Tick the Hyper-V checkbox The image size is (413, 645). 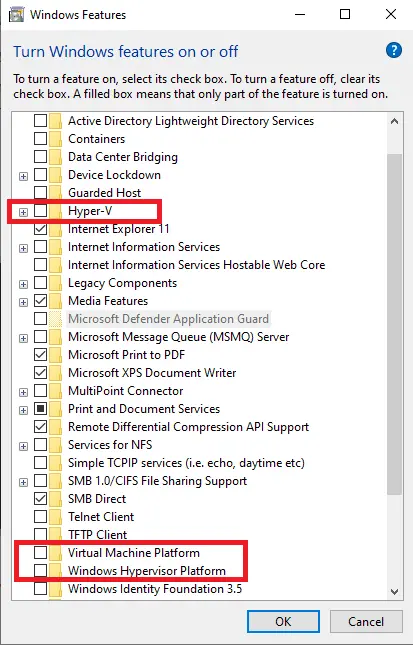pyautogui.click(x=40, y=211)
